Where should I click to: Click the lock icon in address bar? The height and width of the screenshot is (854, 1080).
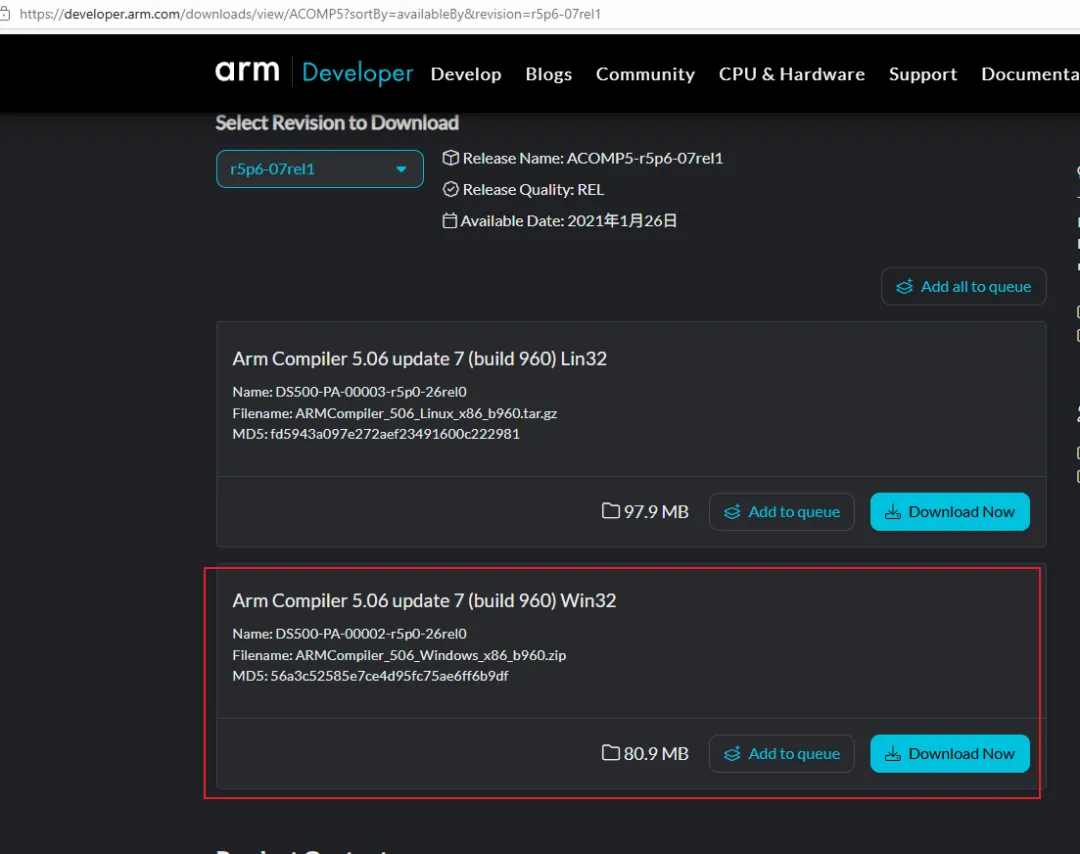coord(5,14)
